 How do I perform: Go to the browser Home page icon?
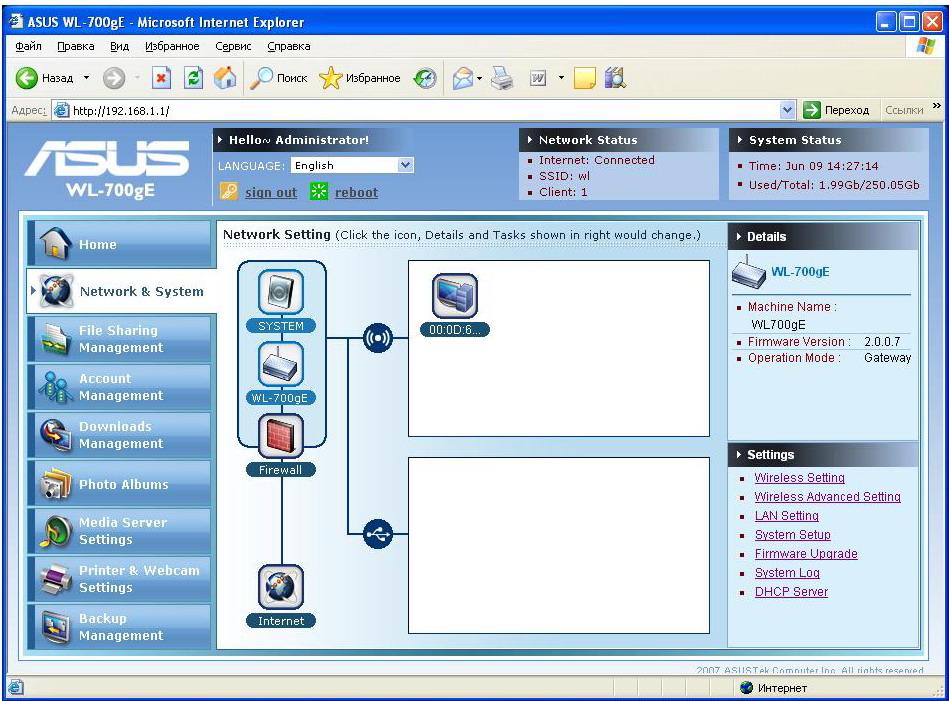click(x=225, y=78)
